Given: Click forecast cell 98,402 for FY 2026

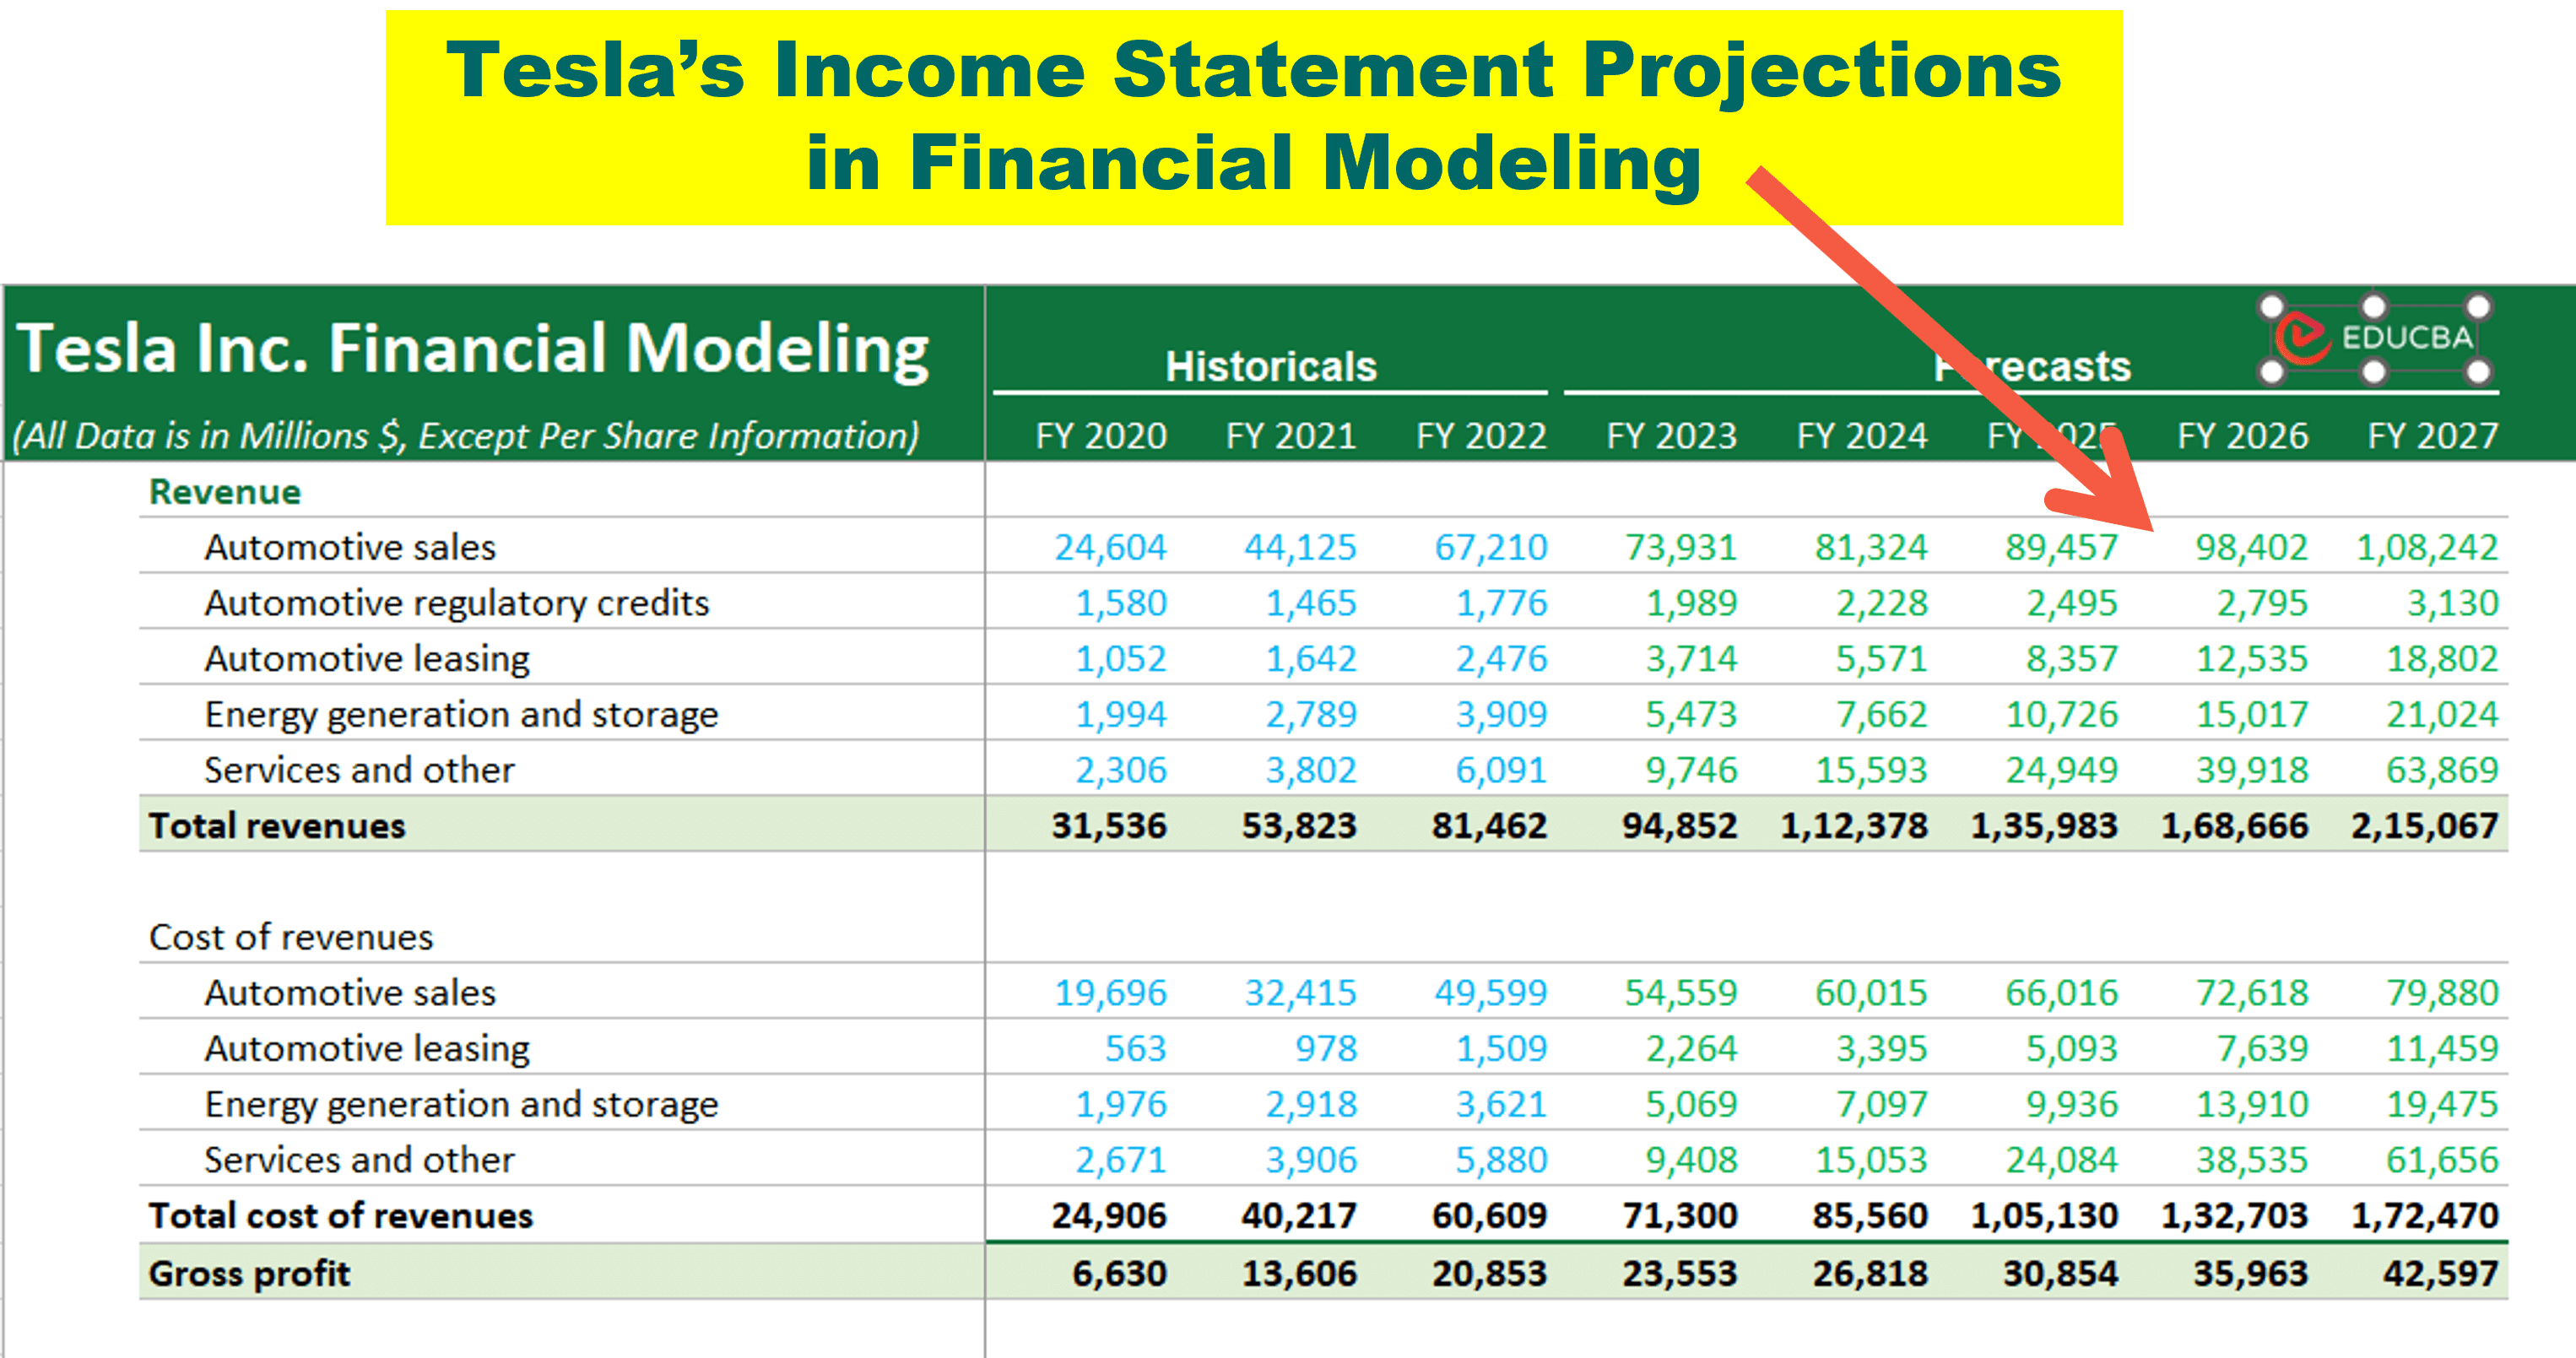Looking at the screenshot, I should 2252,548.
